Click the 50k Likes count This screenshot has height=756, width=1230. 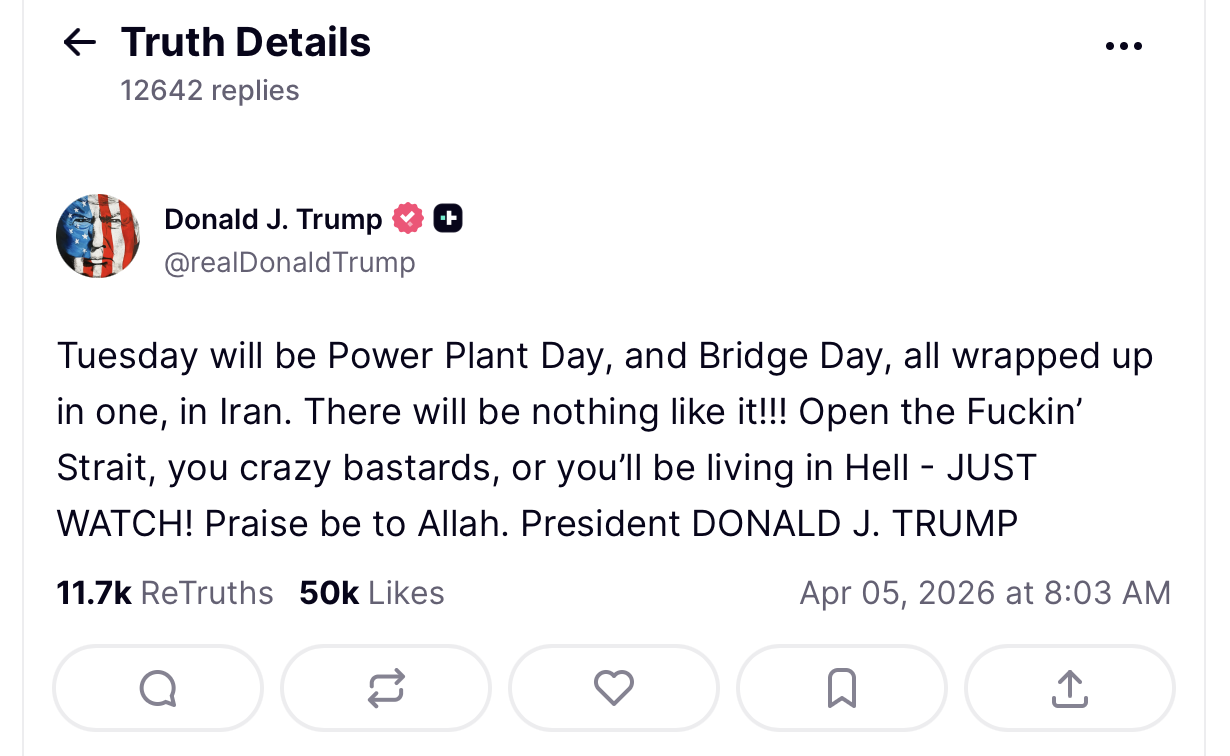(371, 592)
